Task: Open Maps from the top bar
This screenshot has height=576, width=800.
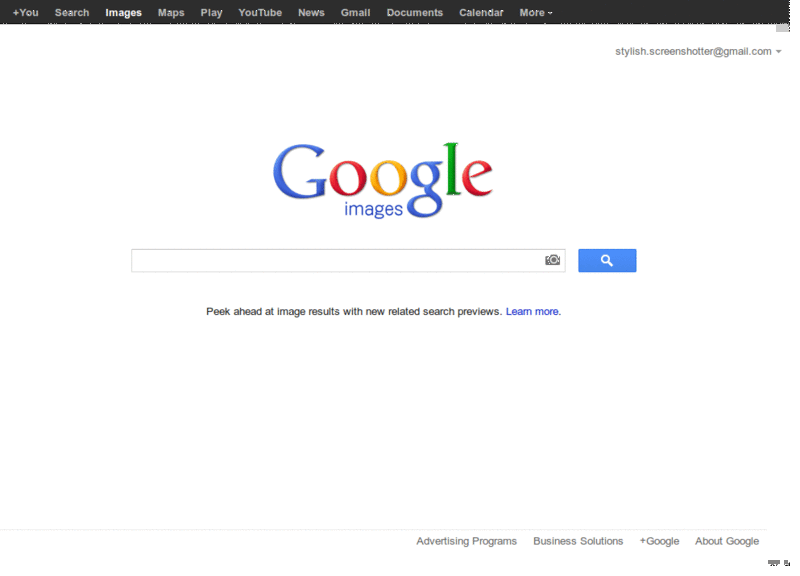Action: point(171,13)
